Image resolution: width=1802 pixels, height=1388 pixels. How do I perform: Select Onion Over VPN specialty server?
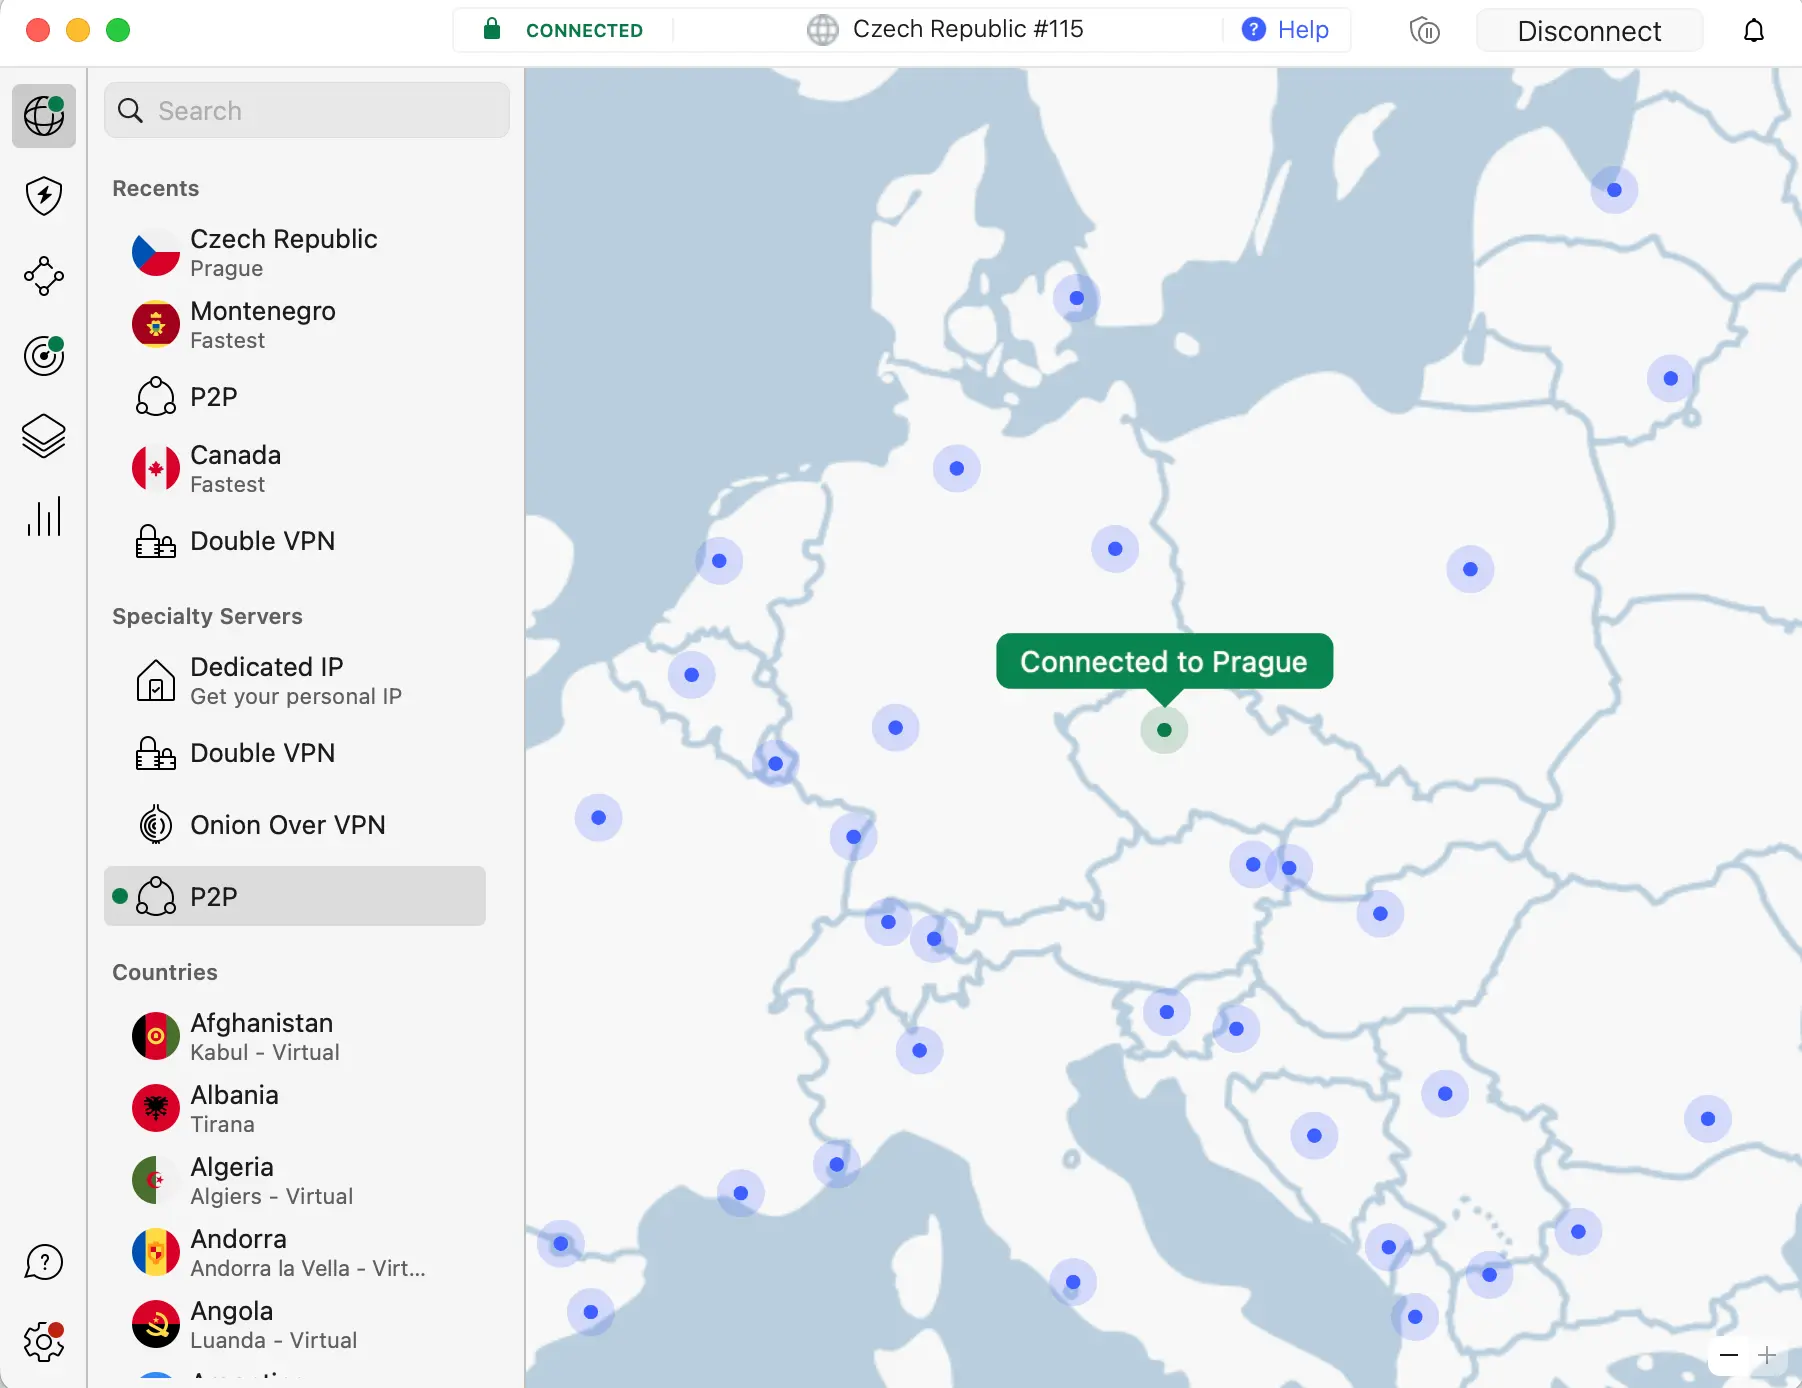287,825
